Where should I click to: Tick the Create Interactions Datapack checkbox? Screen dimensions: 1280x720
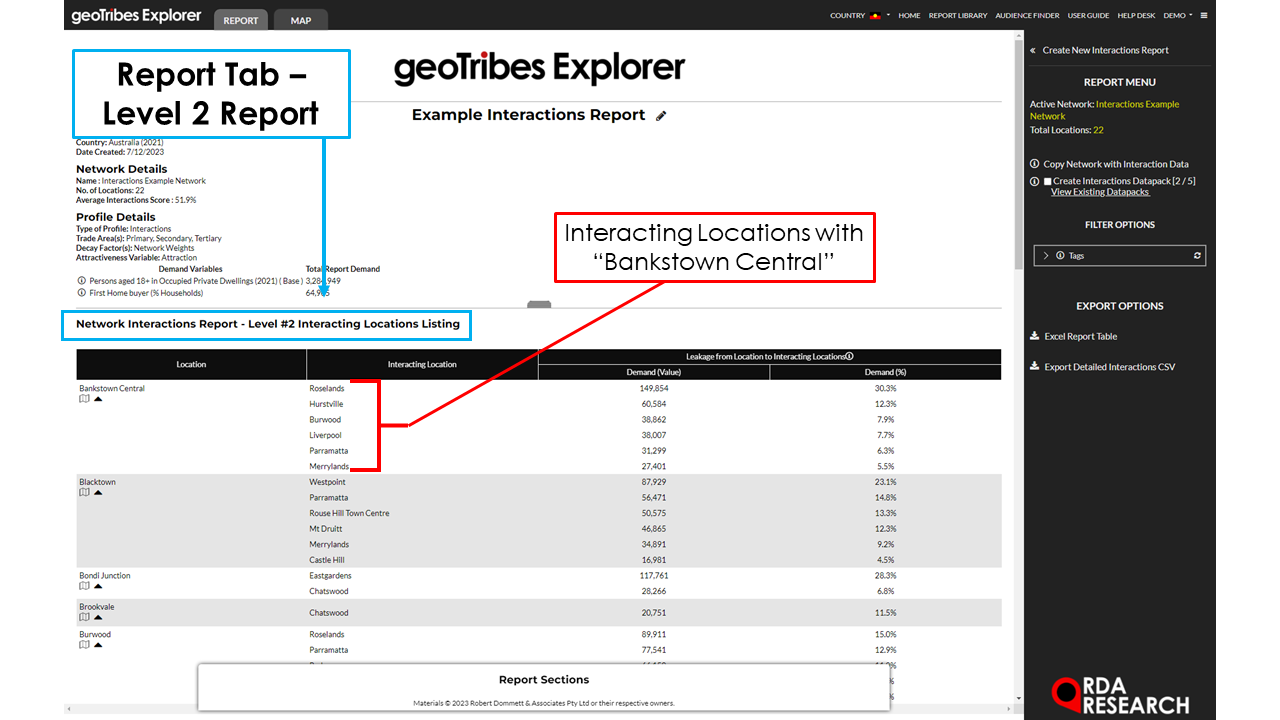pos(1047,182)
